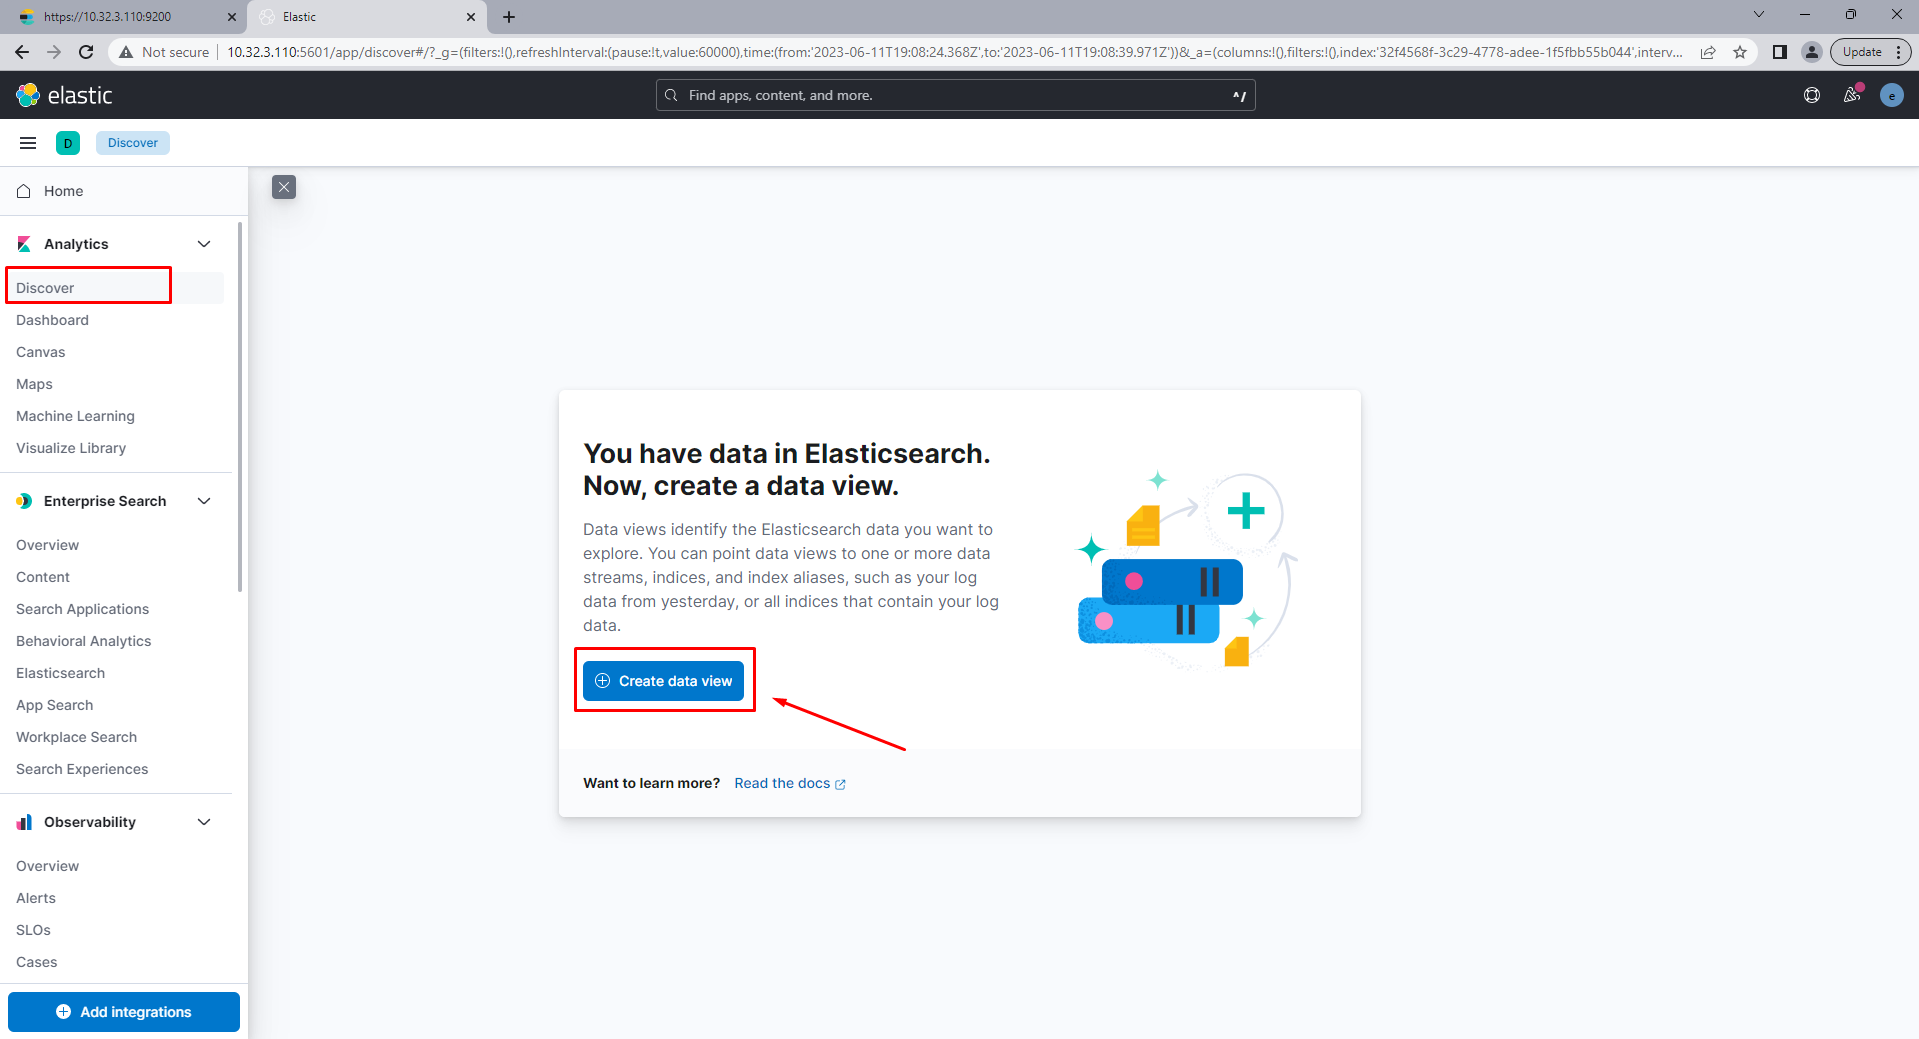Click the elastic logo

tap(64, 95)
